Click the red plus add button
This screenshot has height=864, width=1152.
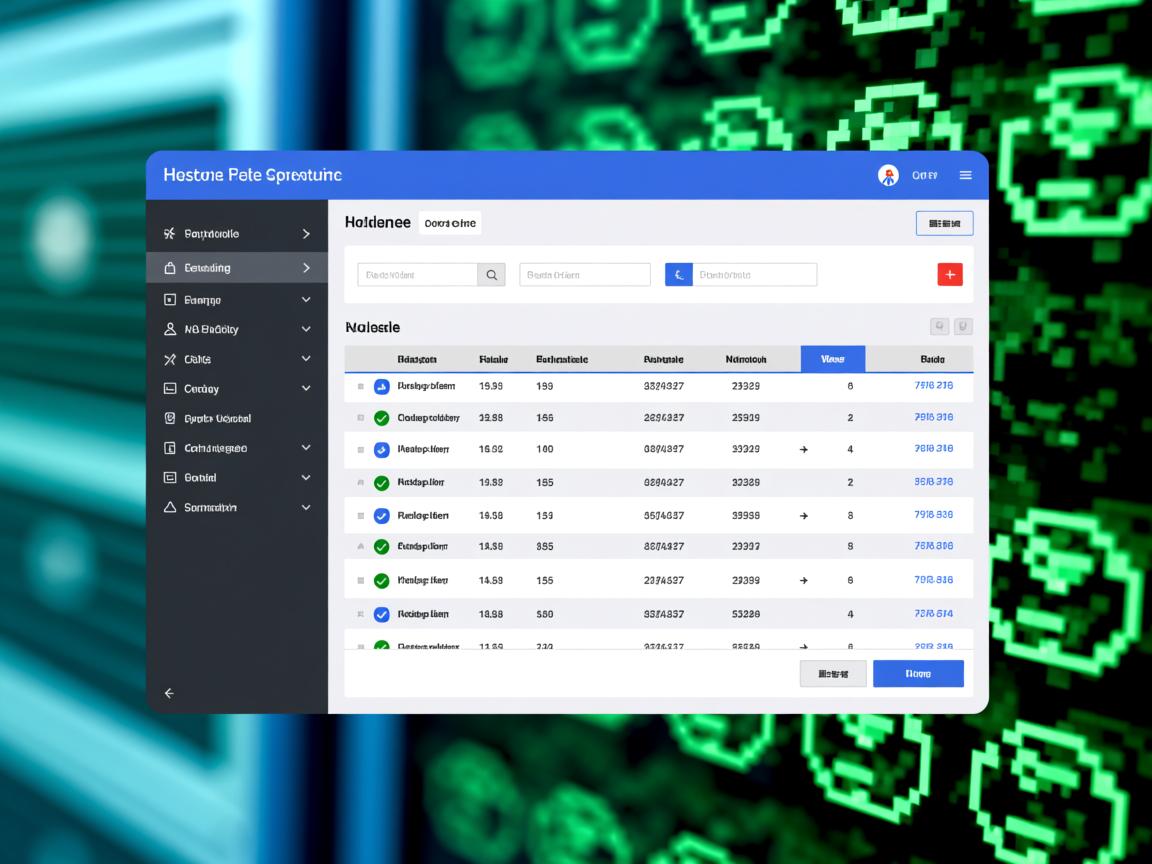pyautogui.click(x=949, y=274)
